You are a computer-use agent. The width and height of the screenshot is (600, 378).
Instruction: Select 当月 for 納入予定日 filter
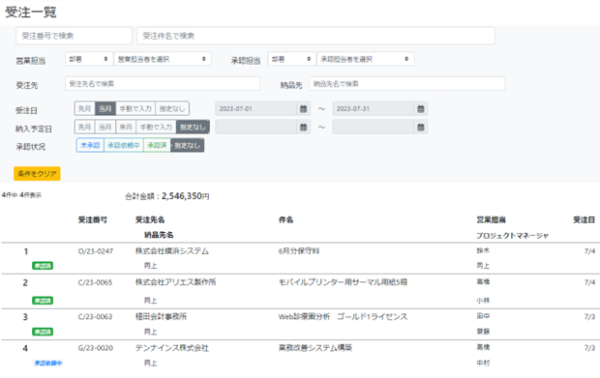(x=105, y=127)
